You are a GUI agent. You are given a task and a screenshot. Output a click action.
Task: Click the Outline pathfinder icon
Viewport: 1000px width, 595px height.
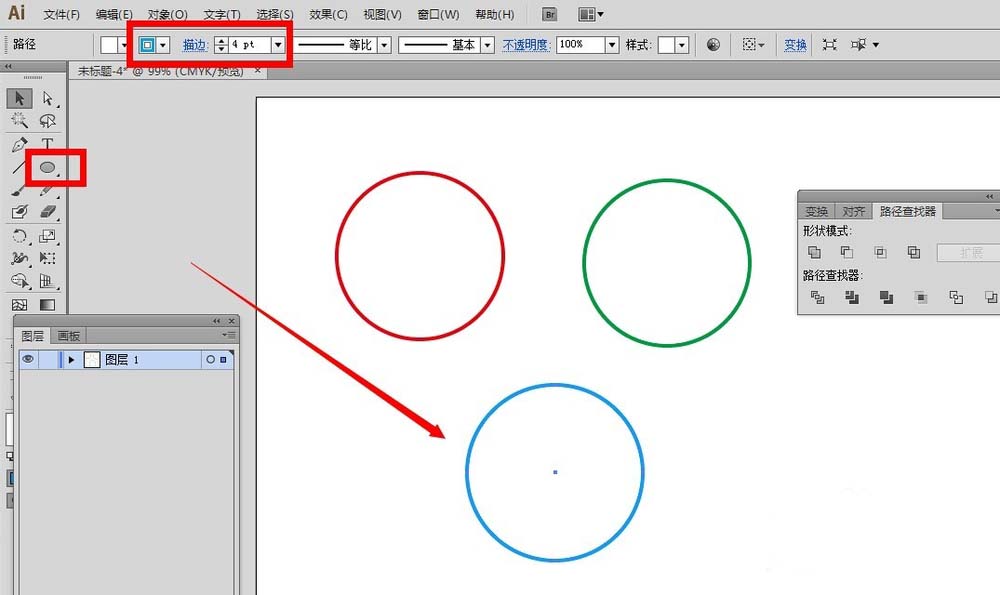(955, 297)
